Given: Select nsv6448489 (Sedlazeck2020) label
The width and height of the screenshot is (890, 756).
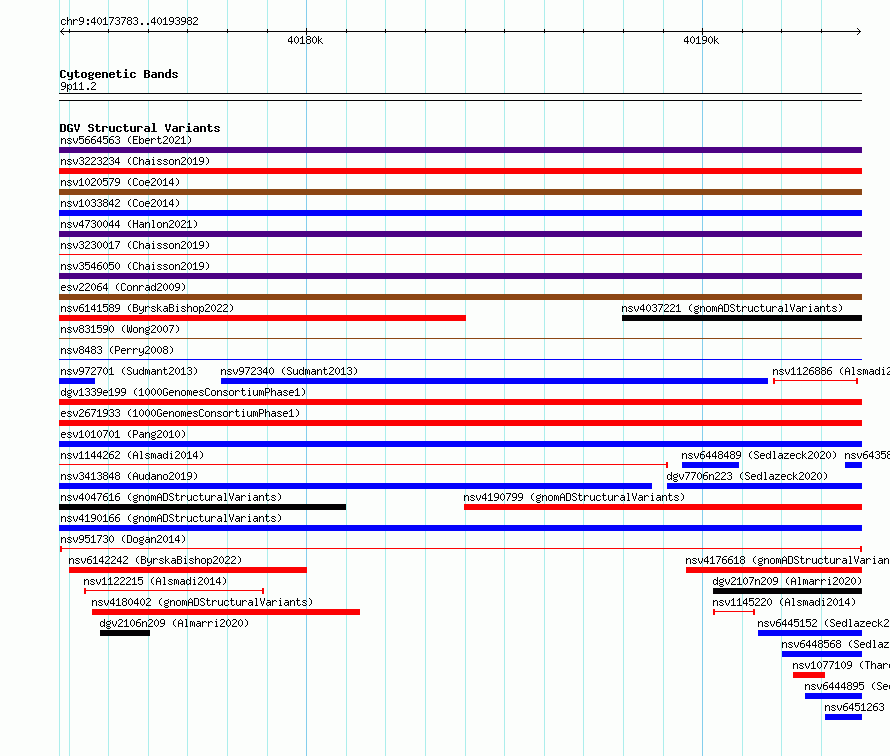Looking at the screenshot, I should pos(759,455).
